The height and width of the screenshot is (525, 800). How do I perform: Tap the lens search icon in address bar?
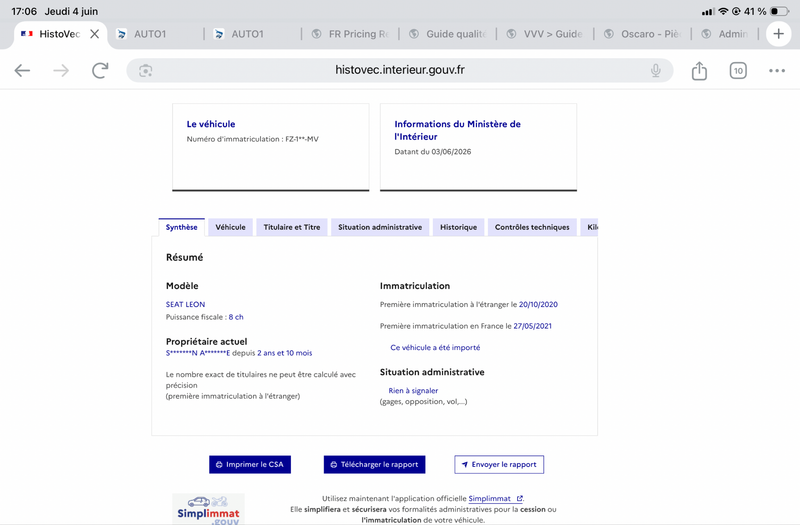pyautogui.click(x=145, y=70)
